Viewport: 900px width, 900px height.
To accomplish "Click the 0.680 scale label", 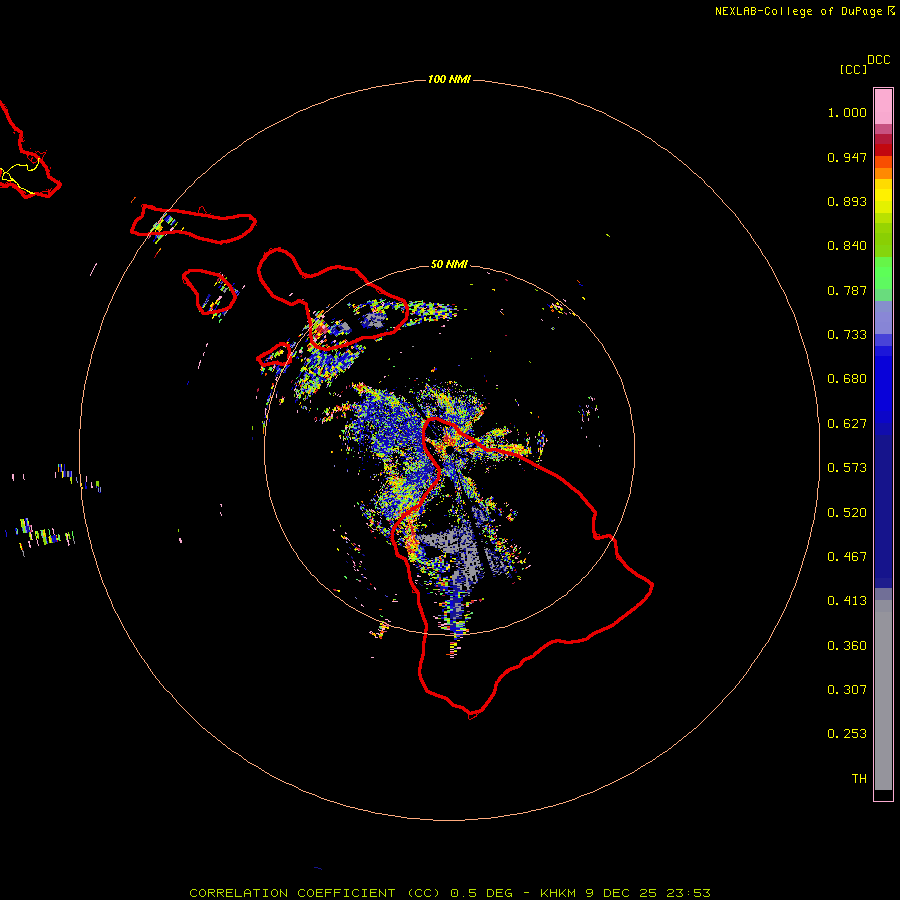I will click(x=847, y=379).
